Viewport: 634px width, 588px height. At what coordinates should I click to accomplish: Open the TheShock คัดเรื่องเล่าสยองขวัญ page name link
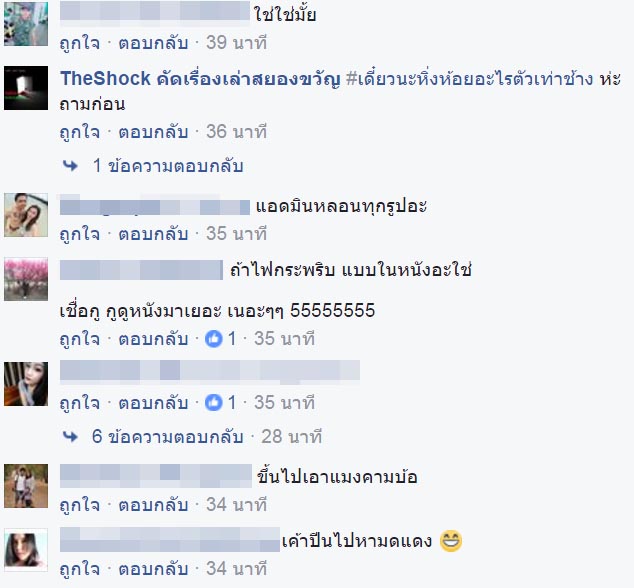pos(200,78)
